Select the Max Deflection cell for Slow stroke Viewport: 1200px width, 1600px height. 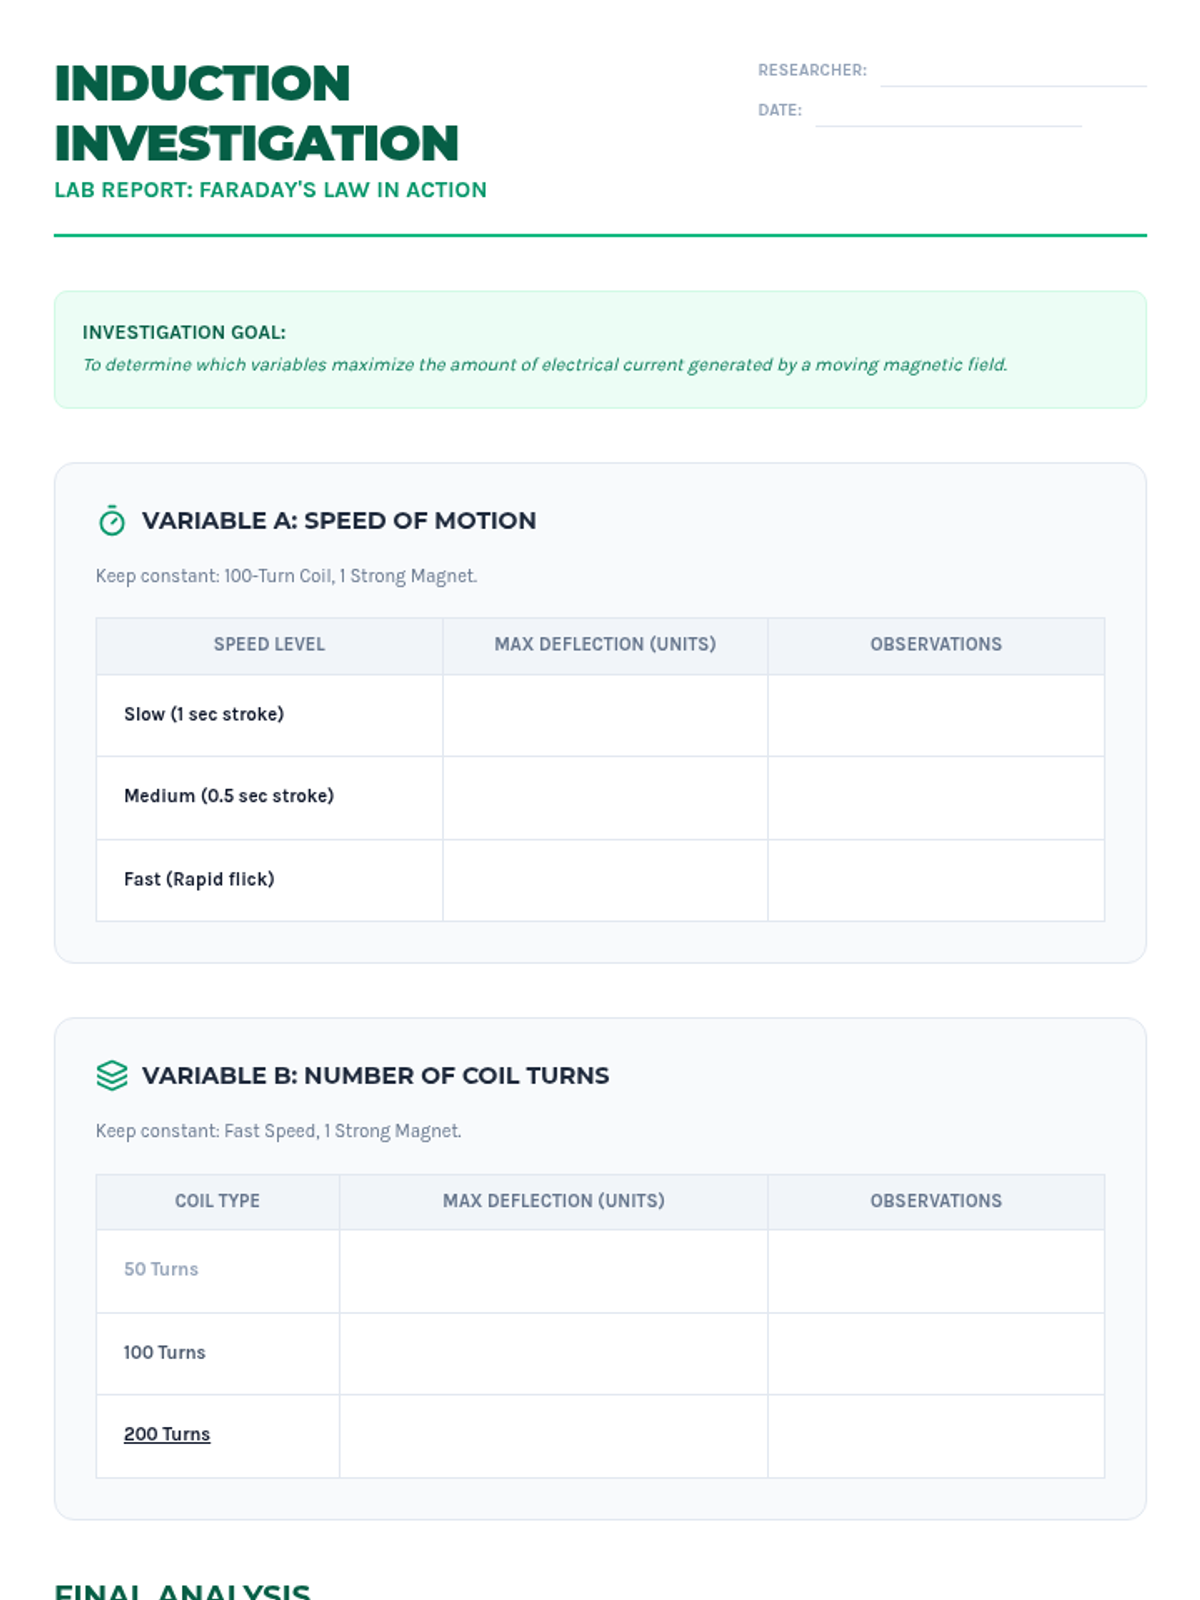[x=605, y=715]
